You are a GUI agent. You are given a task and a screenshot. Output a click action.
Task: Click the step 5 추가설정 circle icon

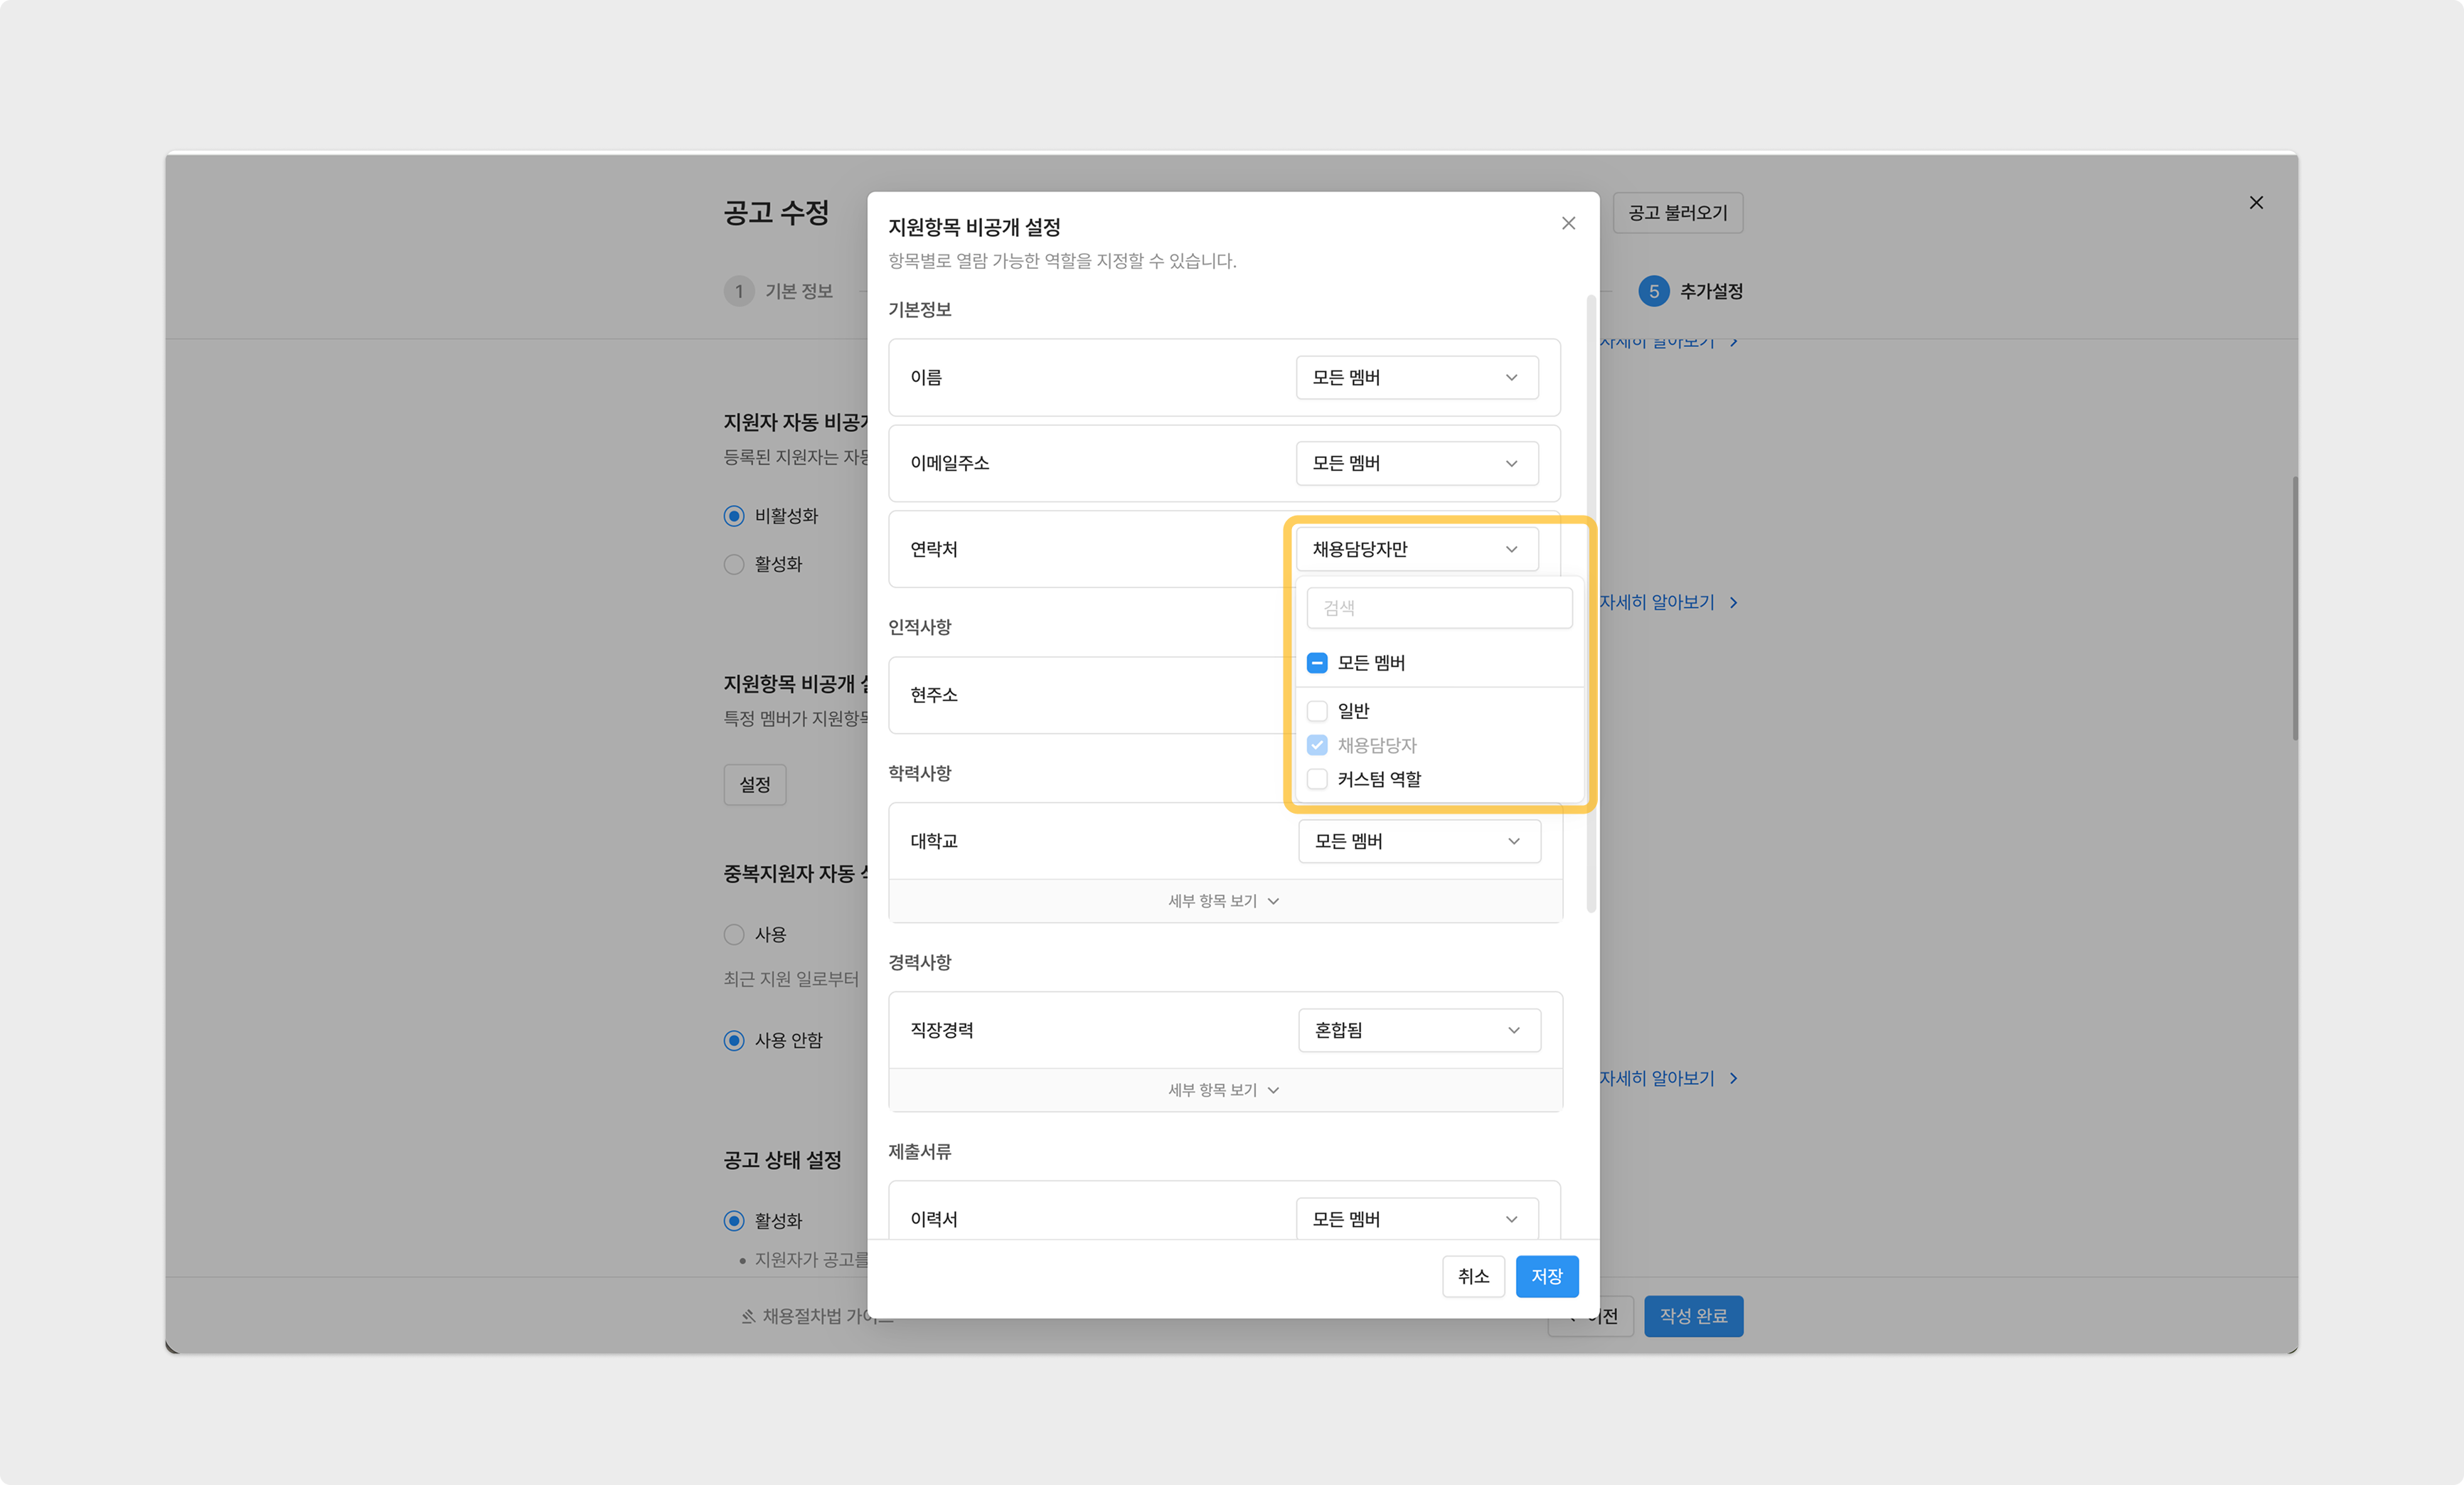pos(1653,291)
